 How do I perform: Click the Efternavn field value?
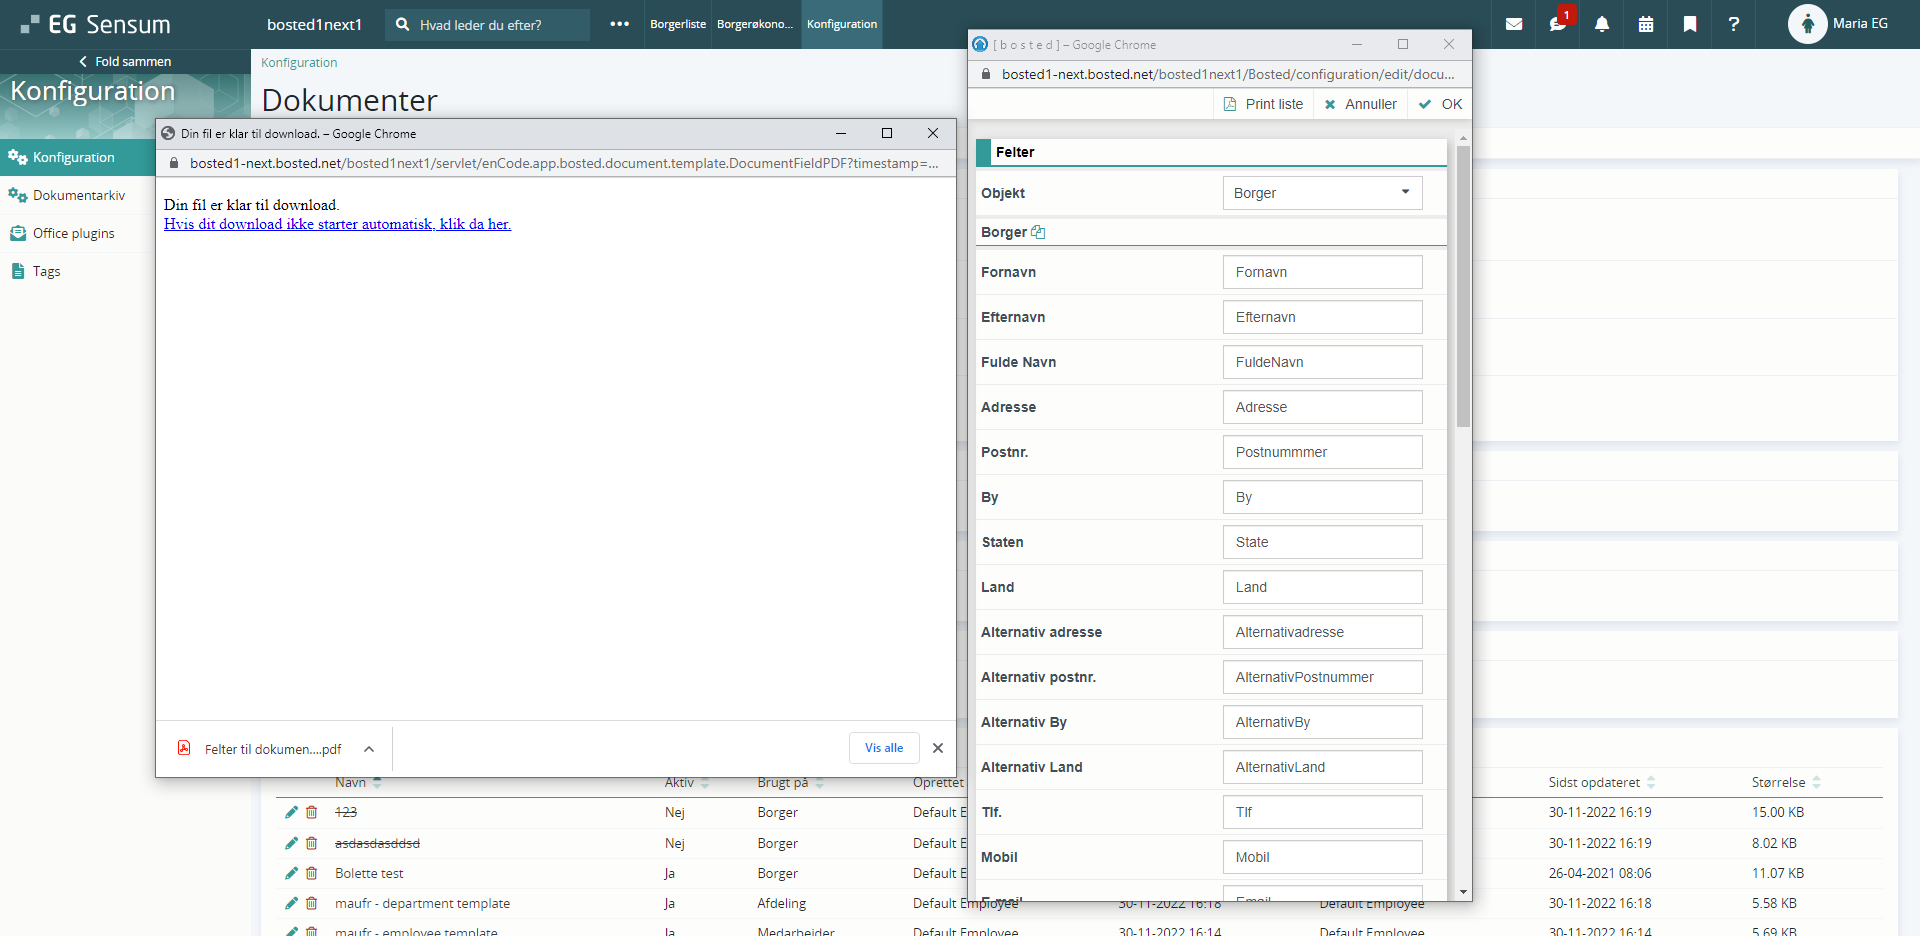tap(1322, 317)
